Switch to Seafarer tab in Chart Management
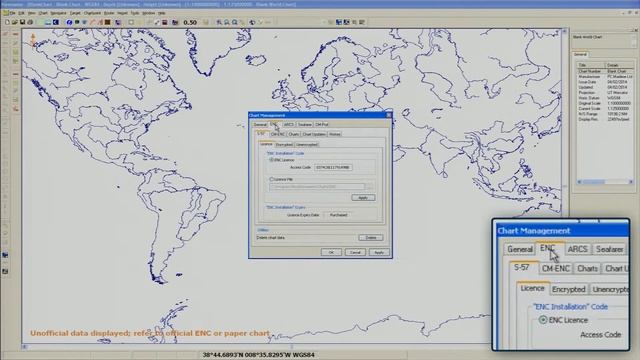The height and width of the screenshot is (360, 640). coord(304,124)
